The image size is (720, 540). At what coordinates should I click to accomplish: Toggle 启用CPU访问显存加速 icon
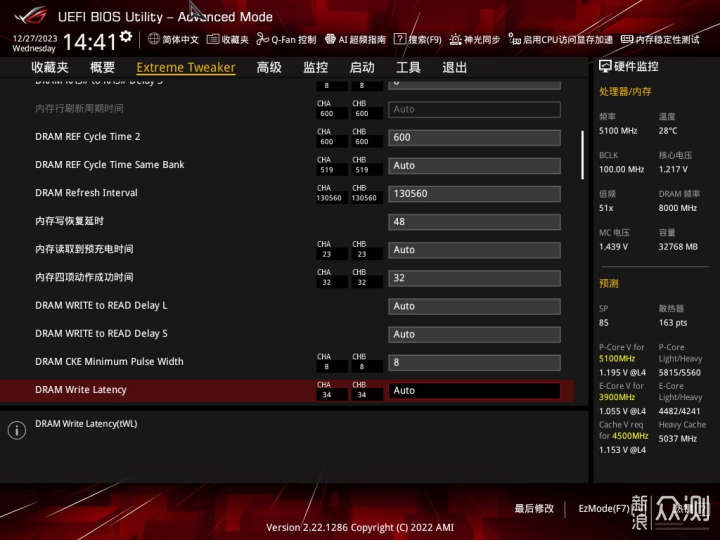(x=514, y=39)
